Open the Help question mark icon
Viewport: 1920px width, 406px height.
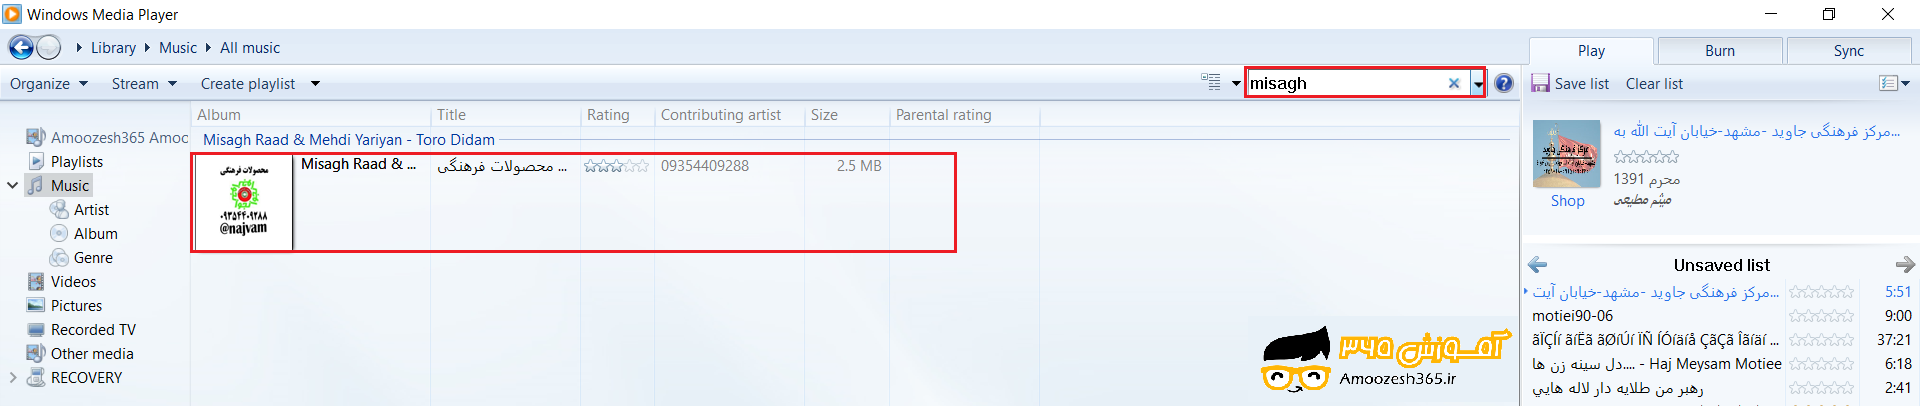click(1503, 83)
